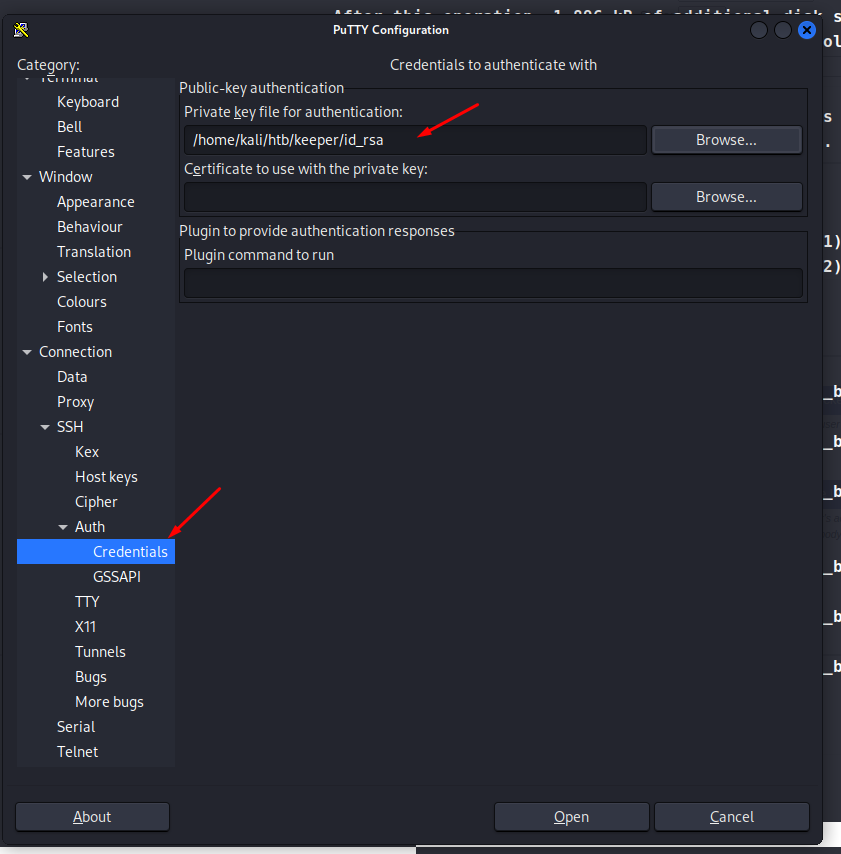Expand the Selection subcategory
841x854 pixels.
pos(45,277)
